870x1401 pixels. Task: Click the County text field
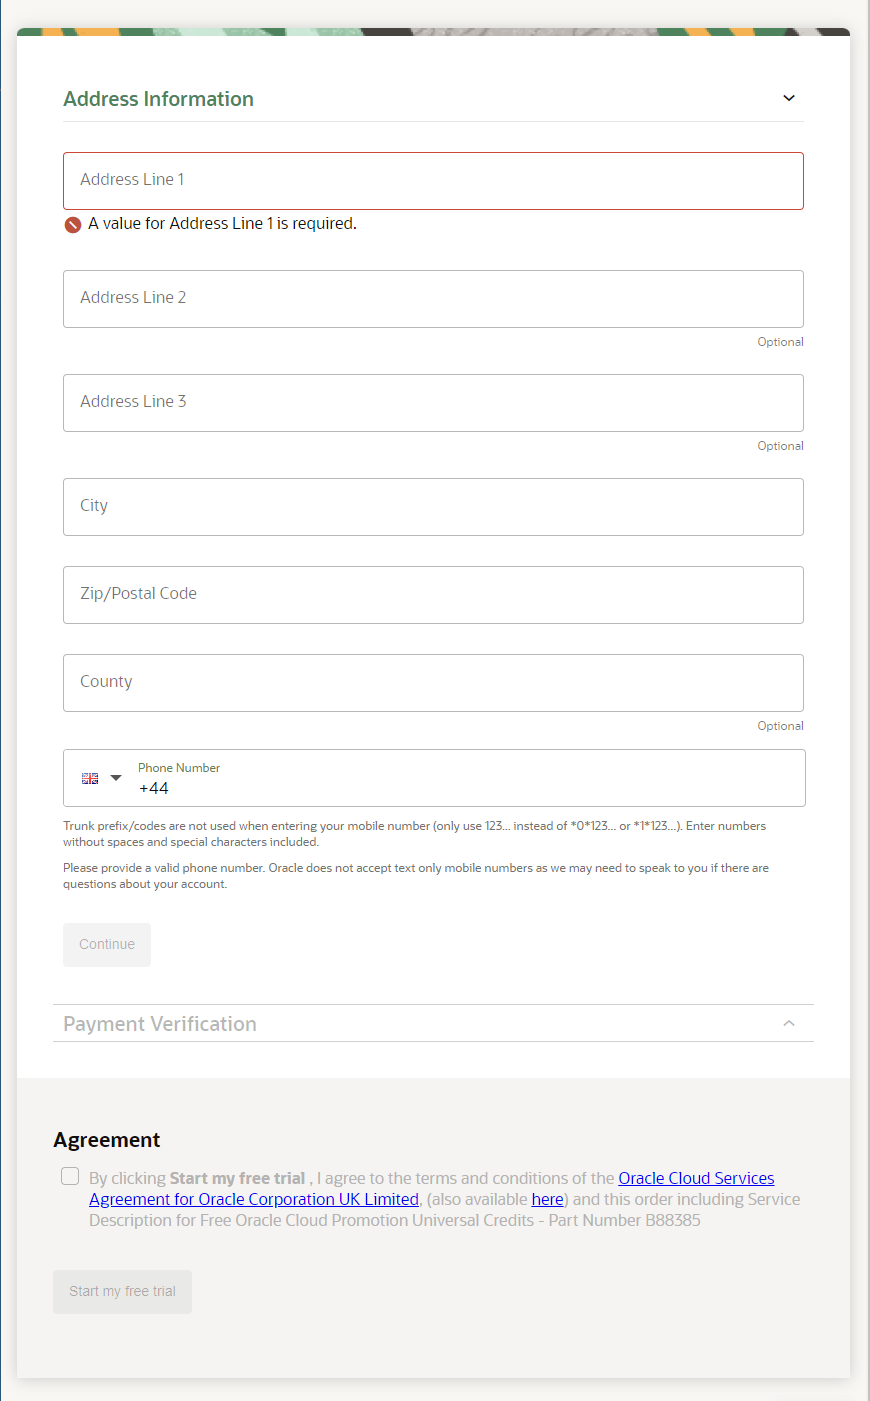coord(433,683)
